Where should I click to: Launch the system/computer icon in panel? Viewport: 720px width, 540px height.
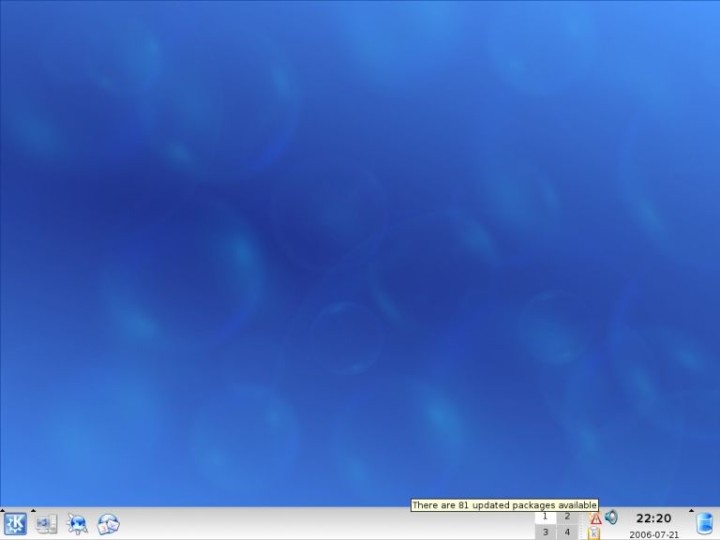tap(46, 524)
